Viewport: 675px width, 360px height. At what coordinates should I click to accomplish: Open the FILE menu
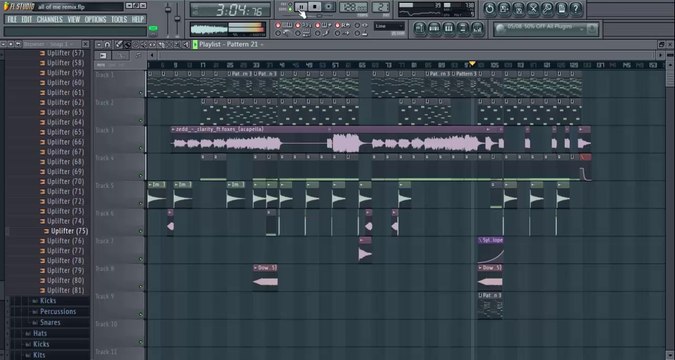12,19
